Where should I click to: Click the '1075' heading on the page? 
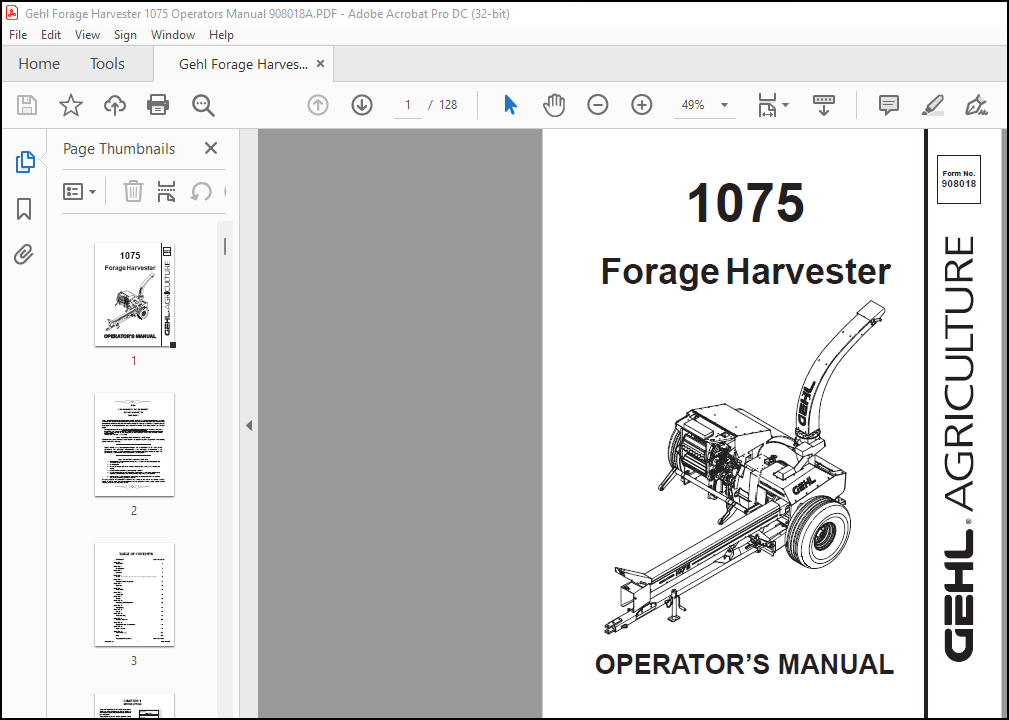[x=745, y=203]
